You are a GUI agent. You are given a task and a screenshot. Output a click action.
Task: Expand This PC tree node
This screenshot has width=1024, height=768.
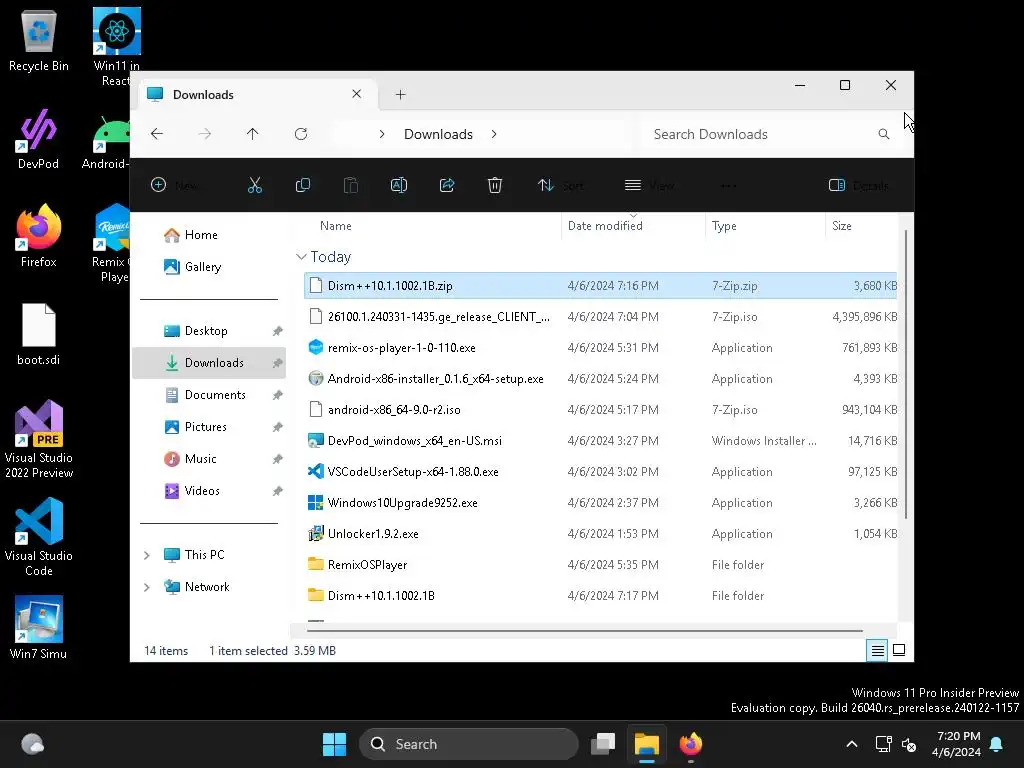click(x=147, y=555)
